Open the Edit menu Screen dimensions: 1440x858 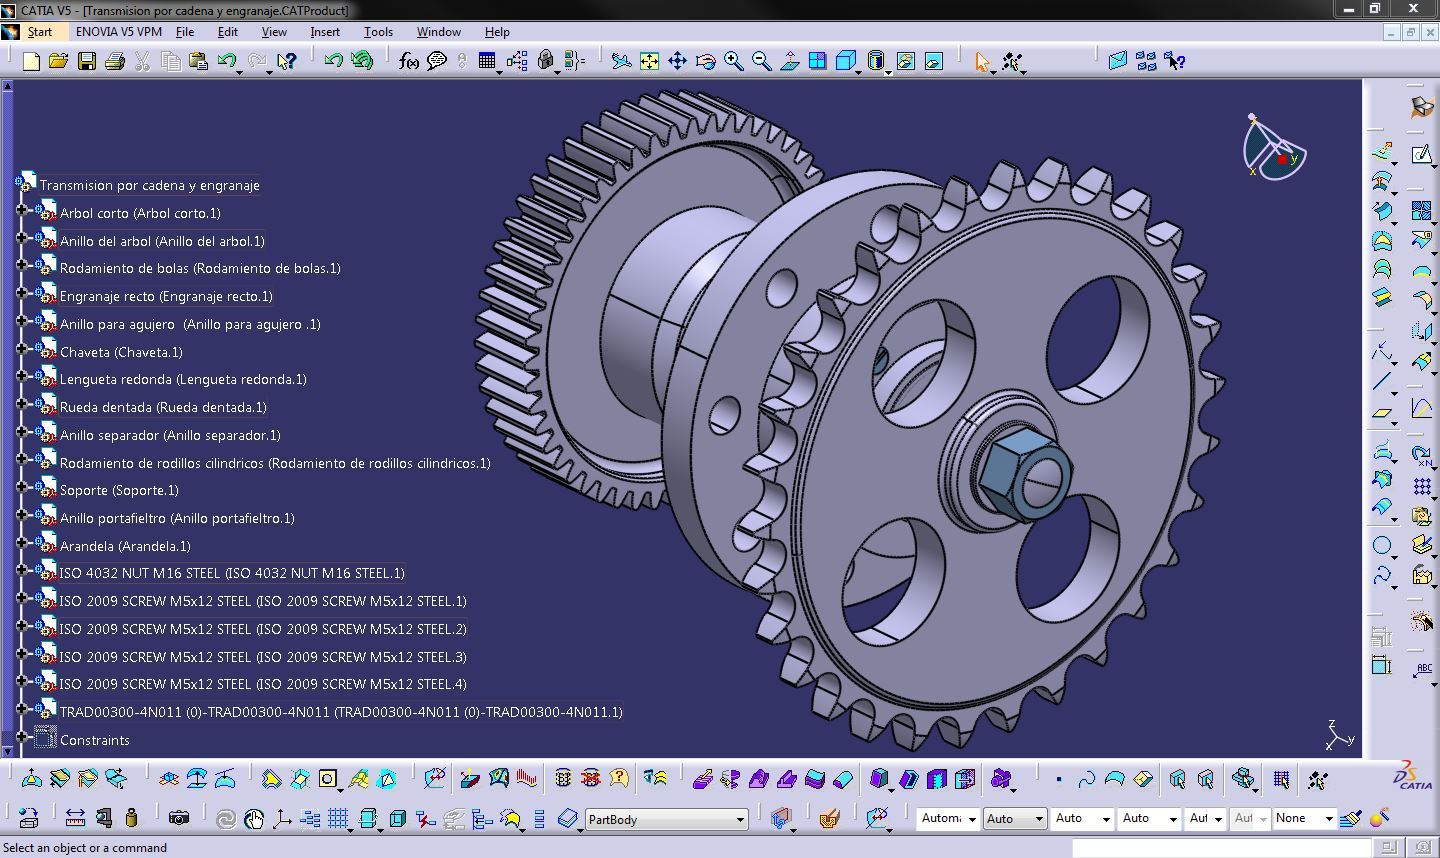coord(228,32)
